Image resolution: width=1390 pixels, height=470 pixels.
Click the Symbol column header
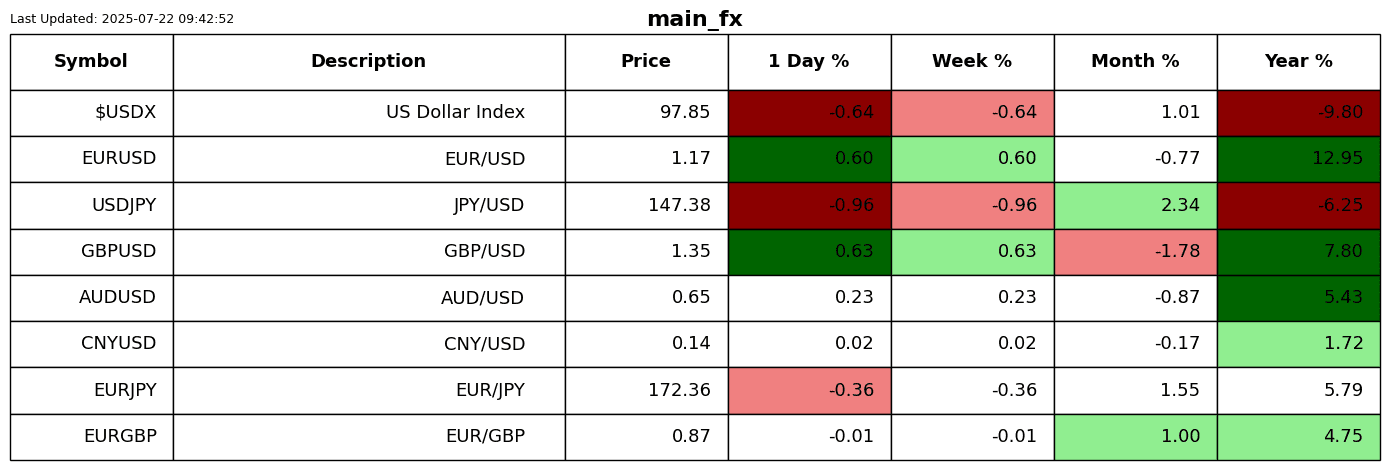pos(91,62)
